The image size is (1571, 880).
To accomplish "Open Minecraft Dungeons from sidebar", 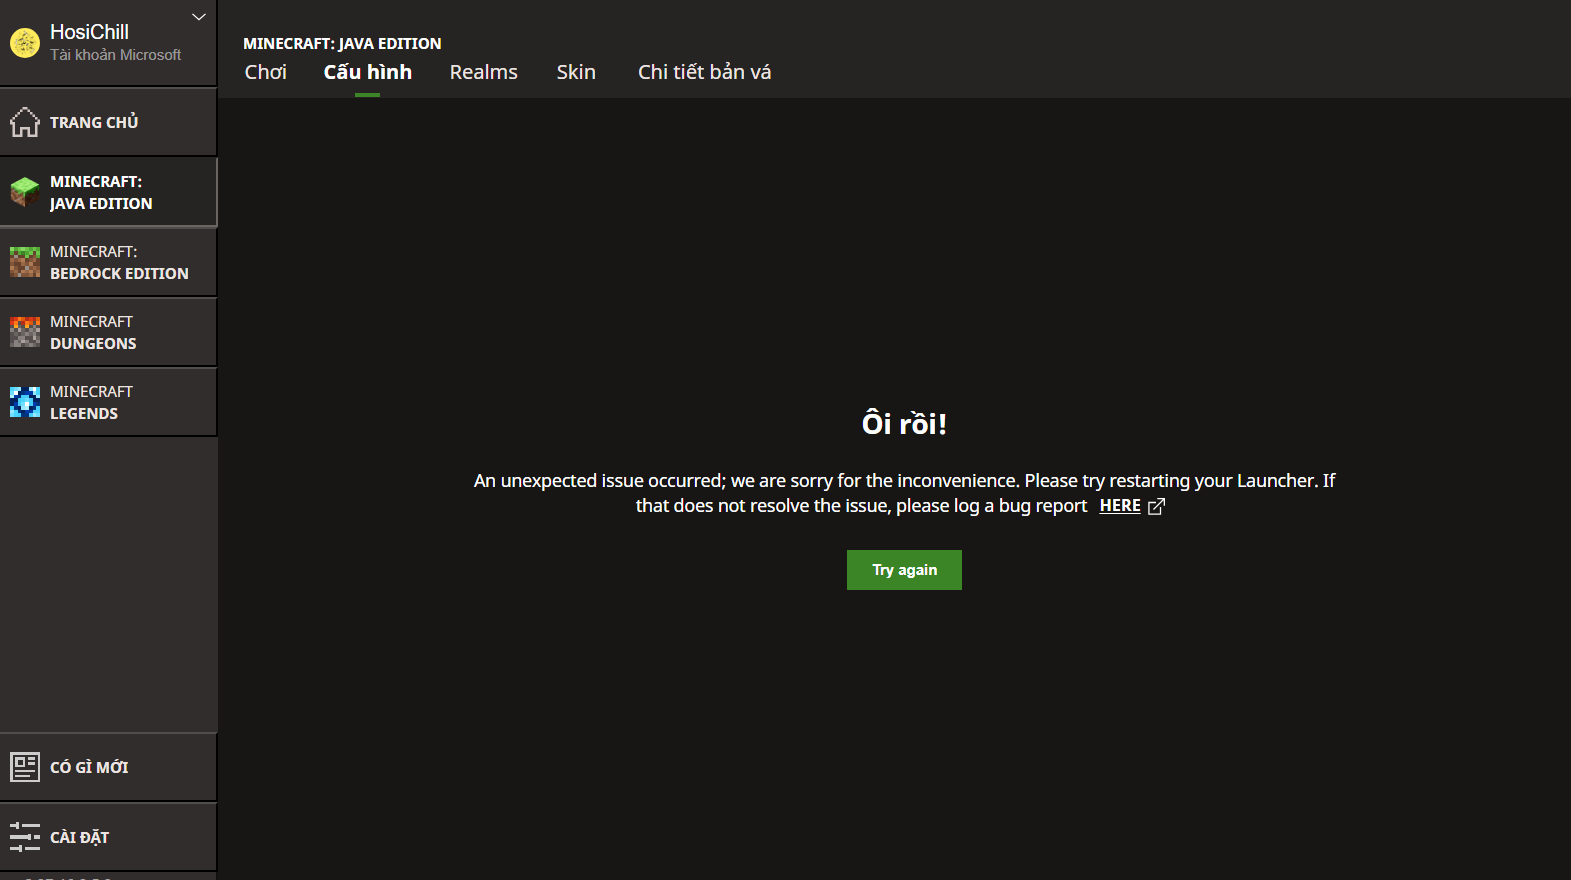I will click(x=108, y=332).
